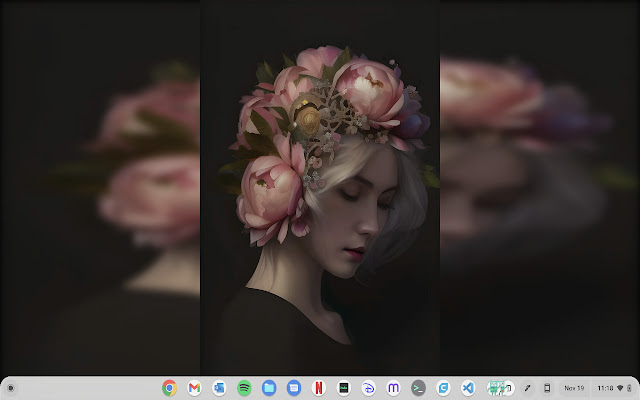The height and width of the screenshot is (400, 640).
Task: Open the Files app
Action: 269,388
